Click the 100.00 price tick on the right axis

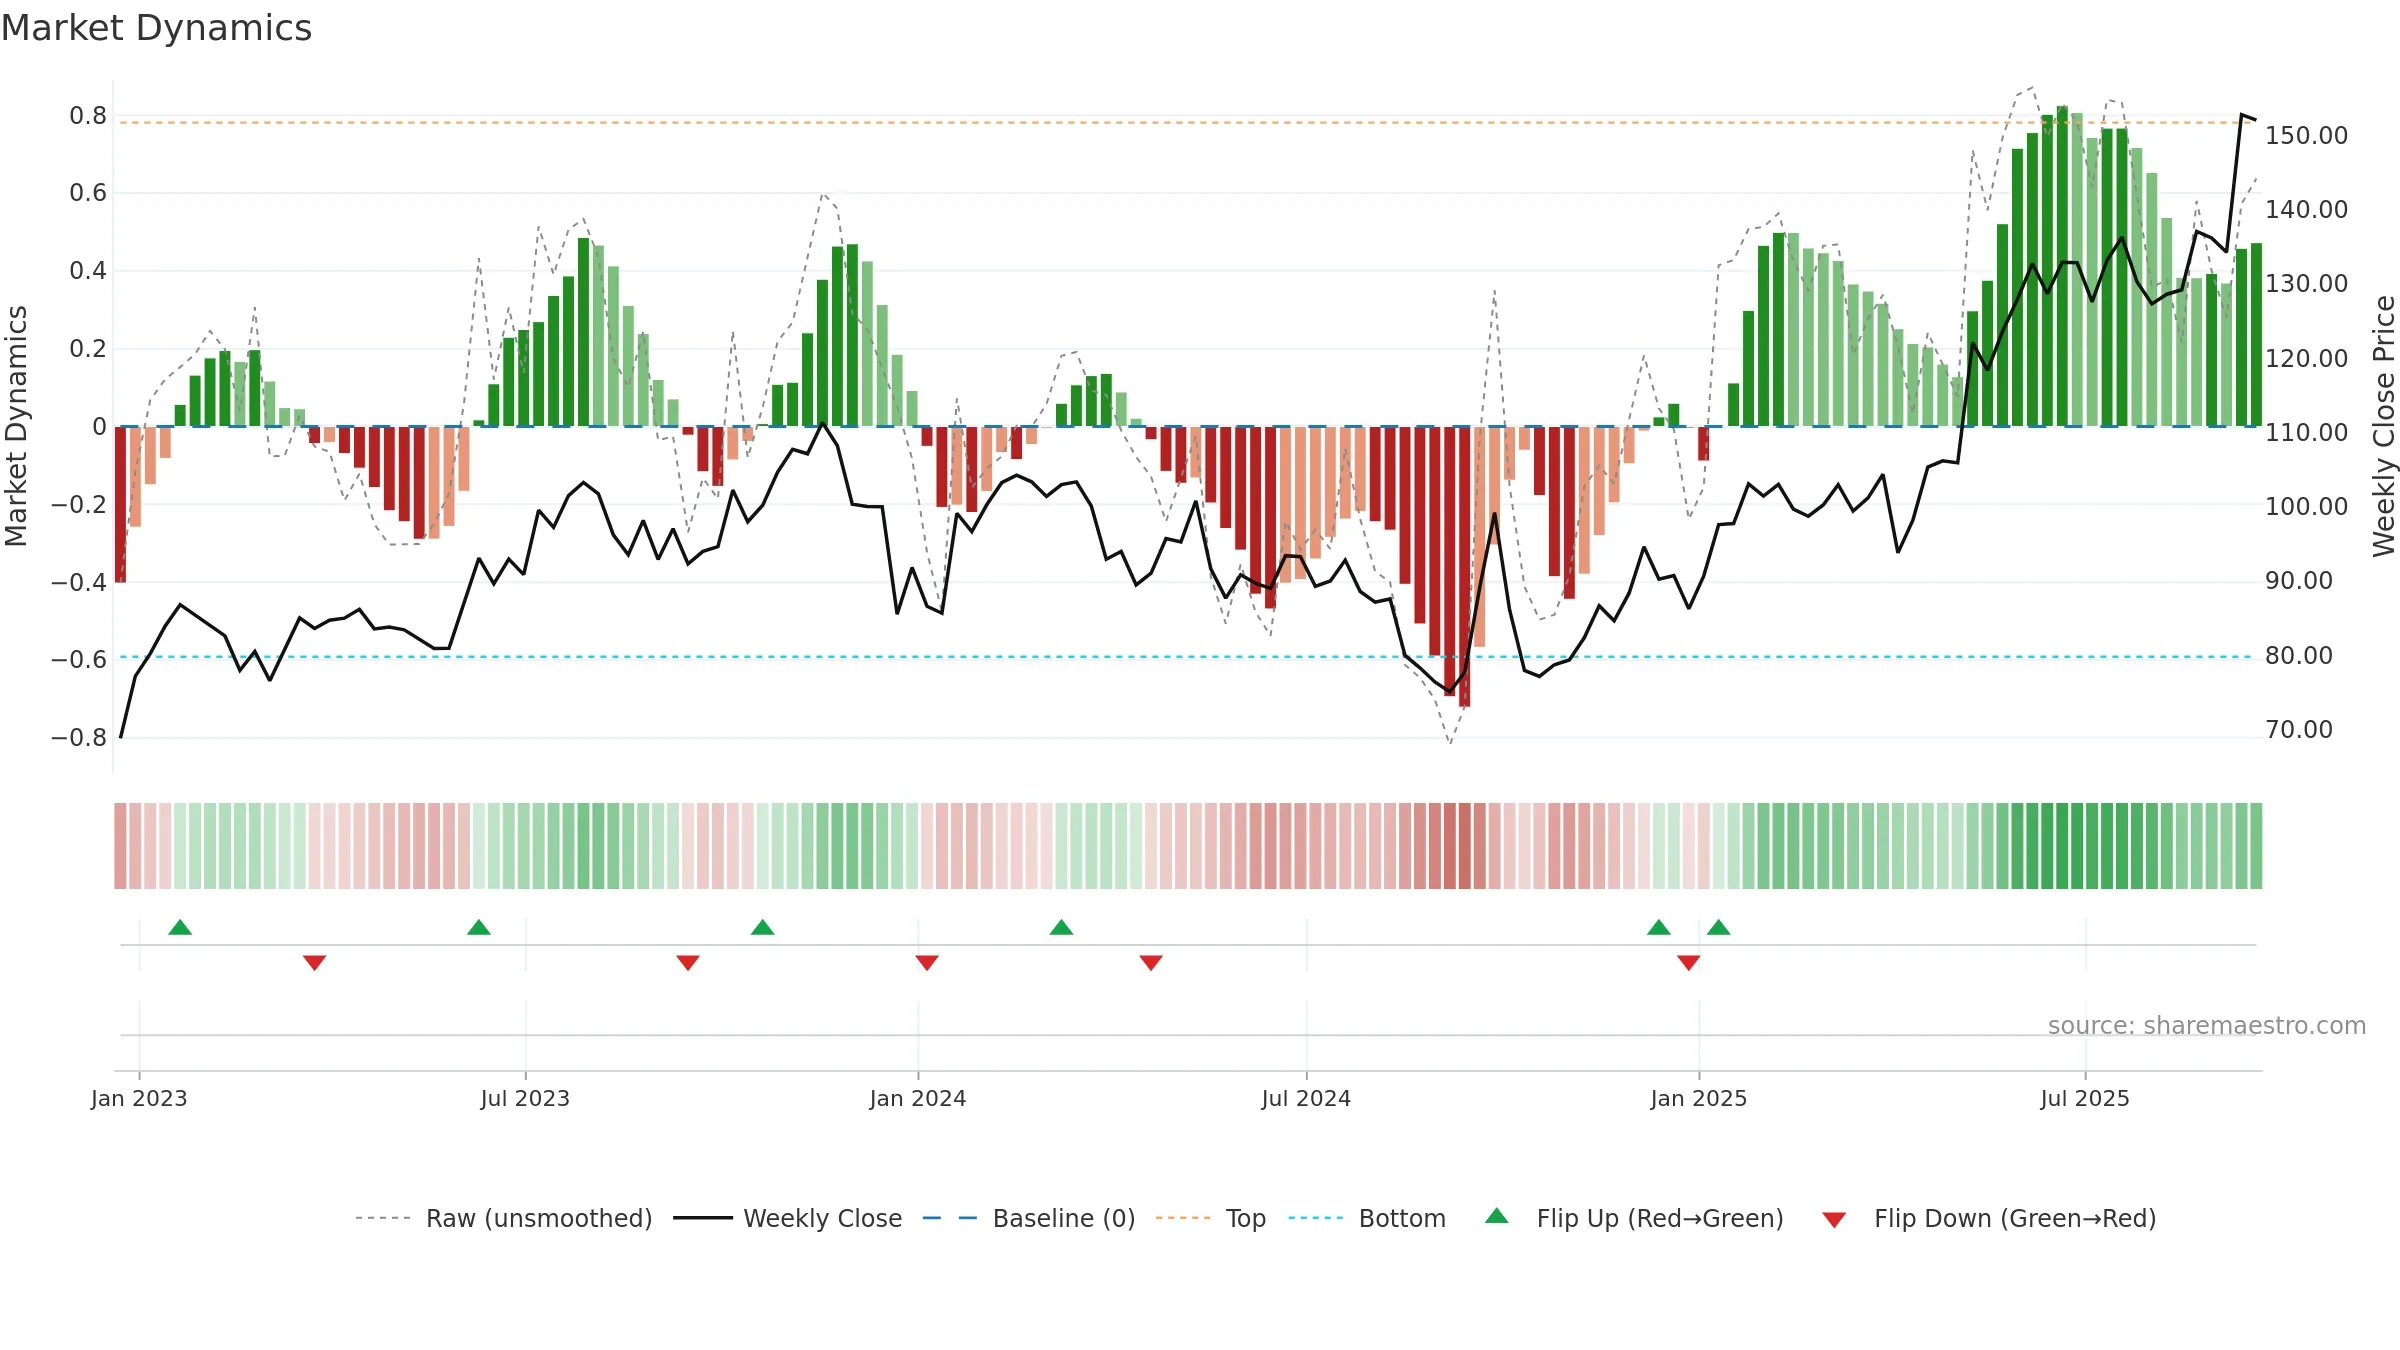tap(2306, 506)
